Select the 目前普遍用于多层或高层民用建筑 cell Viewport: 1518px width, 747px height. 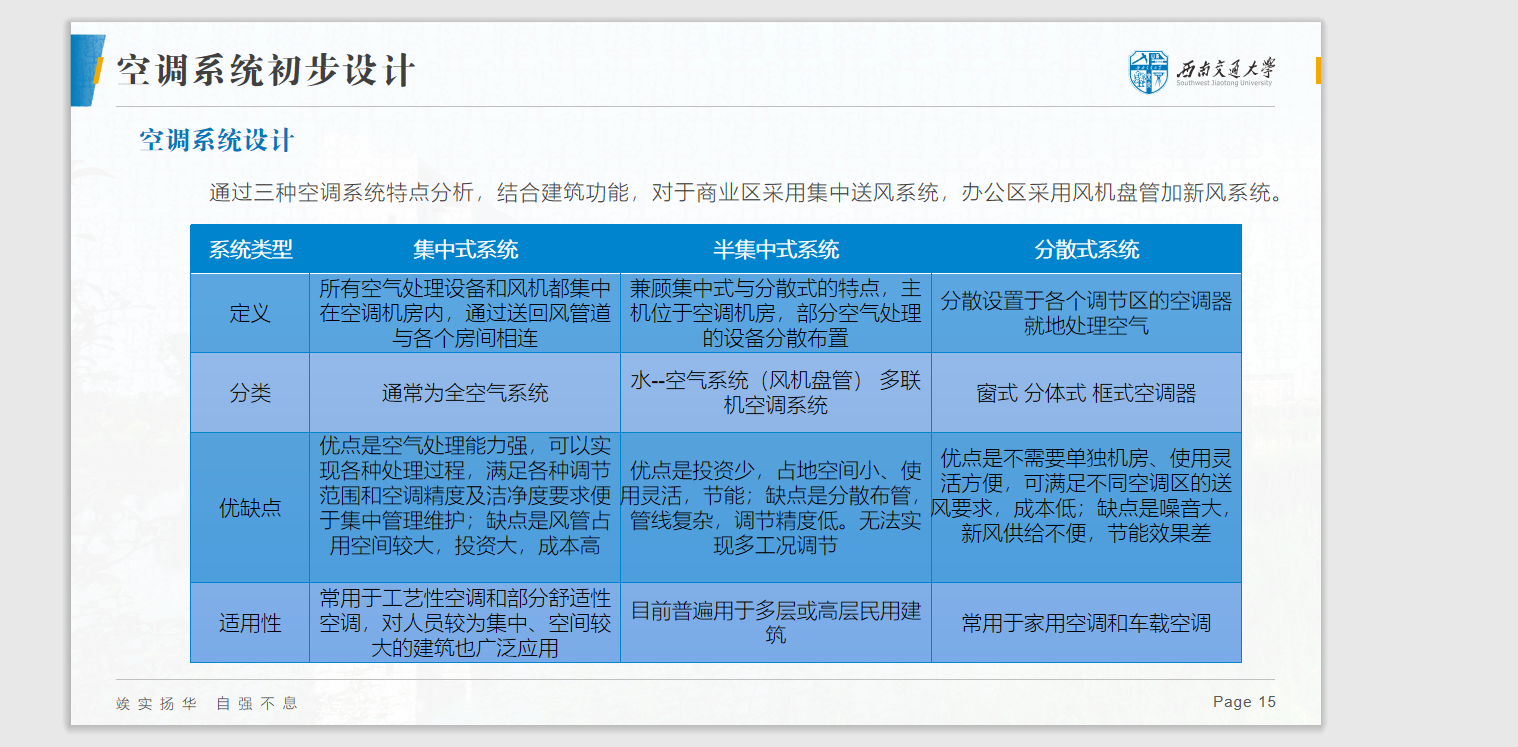(775, 622)
